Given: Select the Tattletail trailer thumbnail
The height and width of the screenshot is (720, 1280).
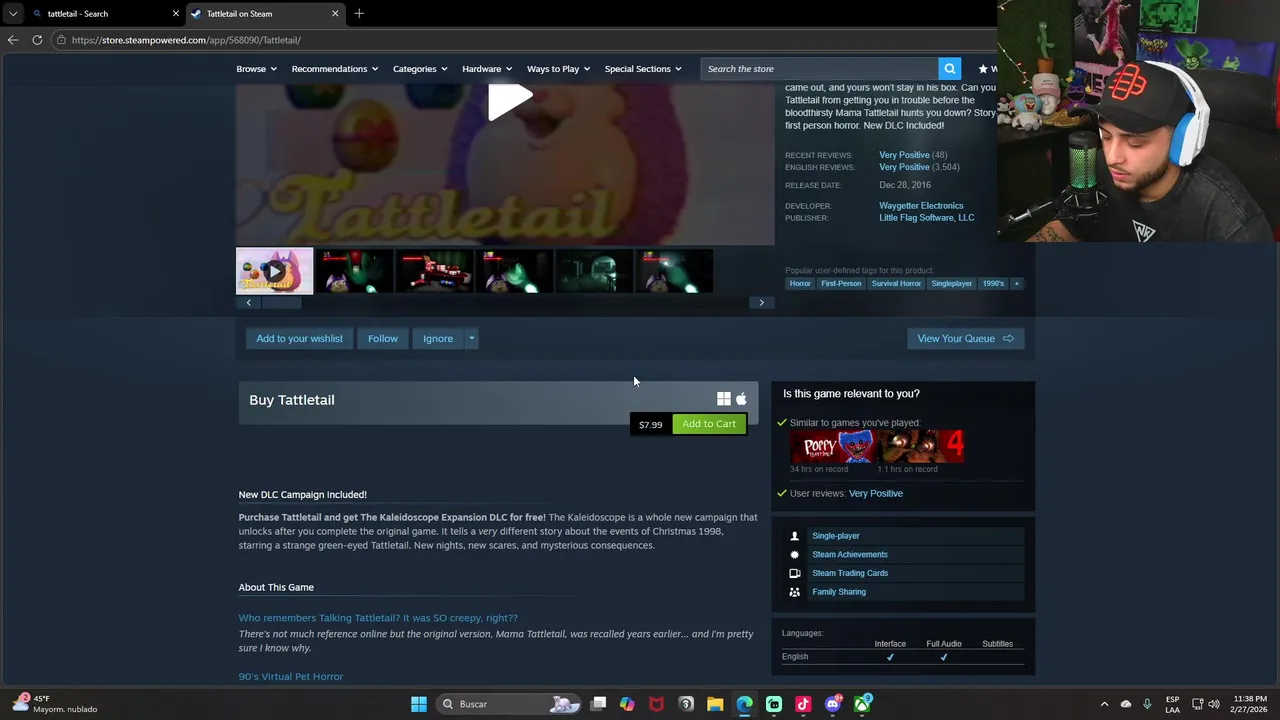Looking at the screenshot, I should [274, 271].
